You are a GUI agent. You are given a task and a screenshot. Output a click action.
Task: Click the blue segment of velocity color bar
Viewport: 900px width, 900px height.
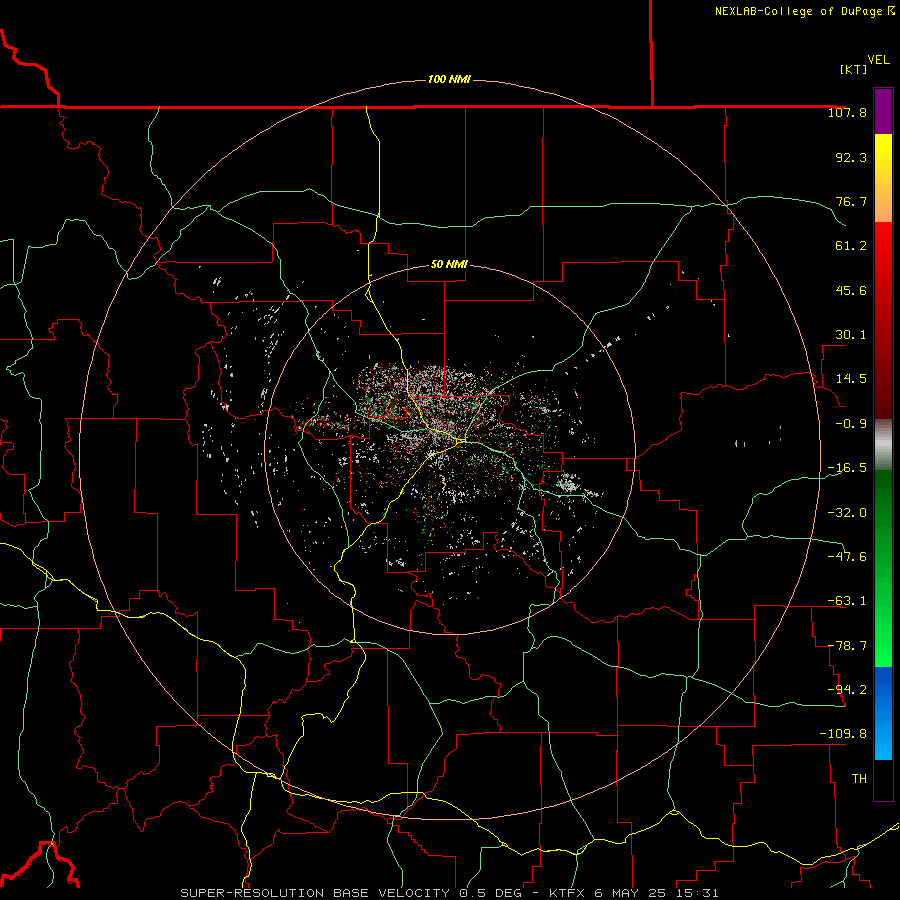pos(883,713)
